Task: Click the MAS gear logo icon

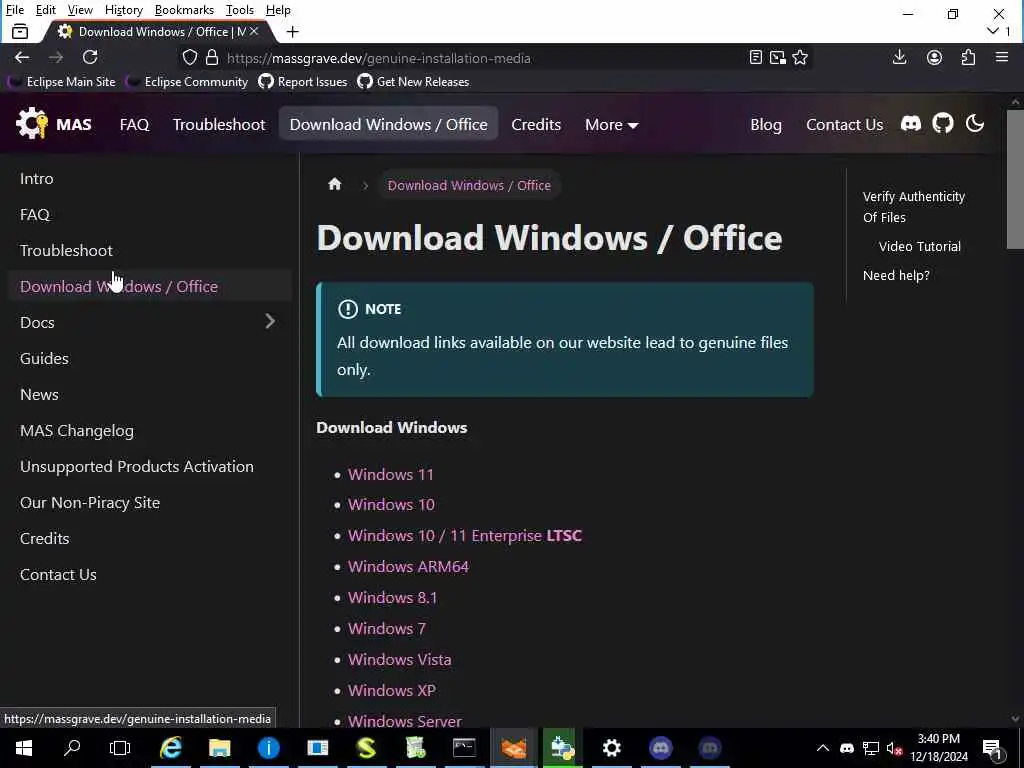Action: [31, 123]
